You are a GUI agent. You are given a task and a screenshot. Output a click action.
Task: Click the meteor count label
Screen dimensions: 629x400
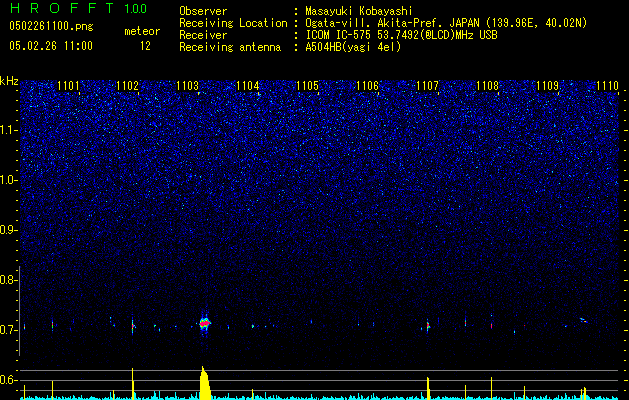[142, 31]
